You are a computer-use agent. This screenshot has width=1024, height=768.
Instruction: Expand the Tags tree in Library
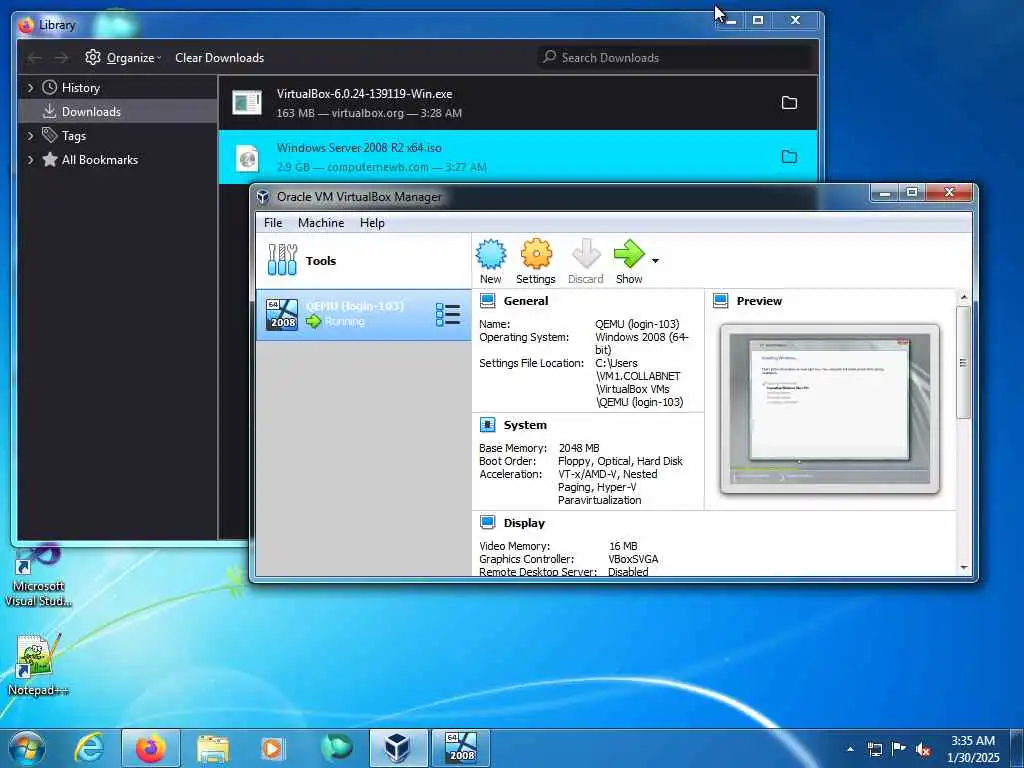[30, 136]
